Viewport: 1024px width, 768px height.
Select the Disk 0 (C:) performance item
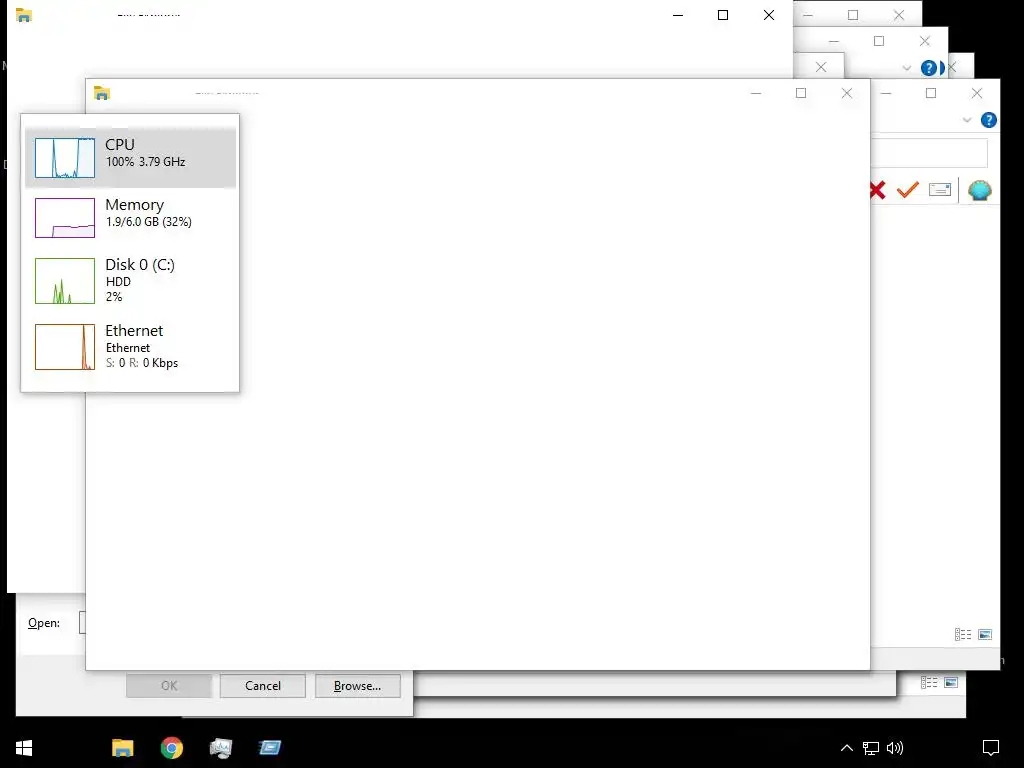pos(130,280)
